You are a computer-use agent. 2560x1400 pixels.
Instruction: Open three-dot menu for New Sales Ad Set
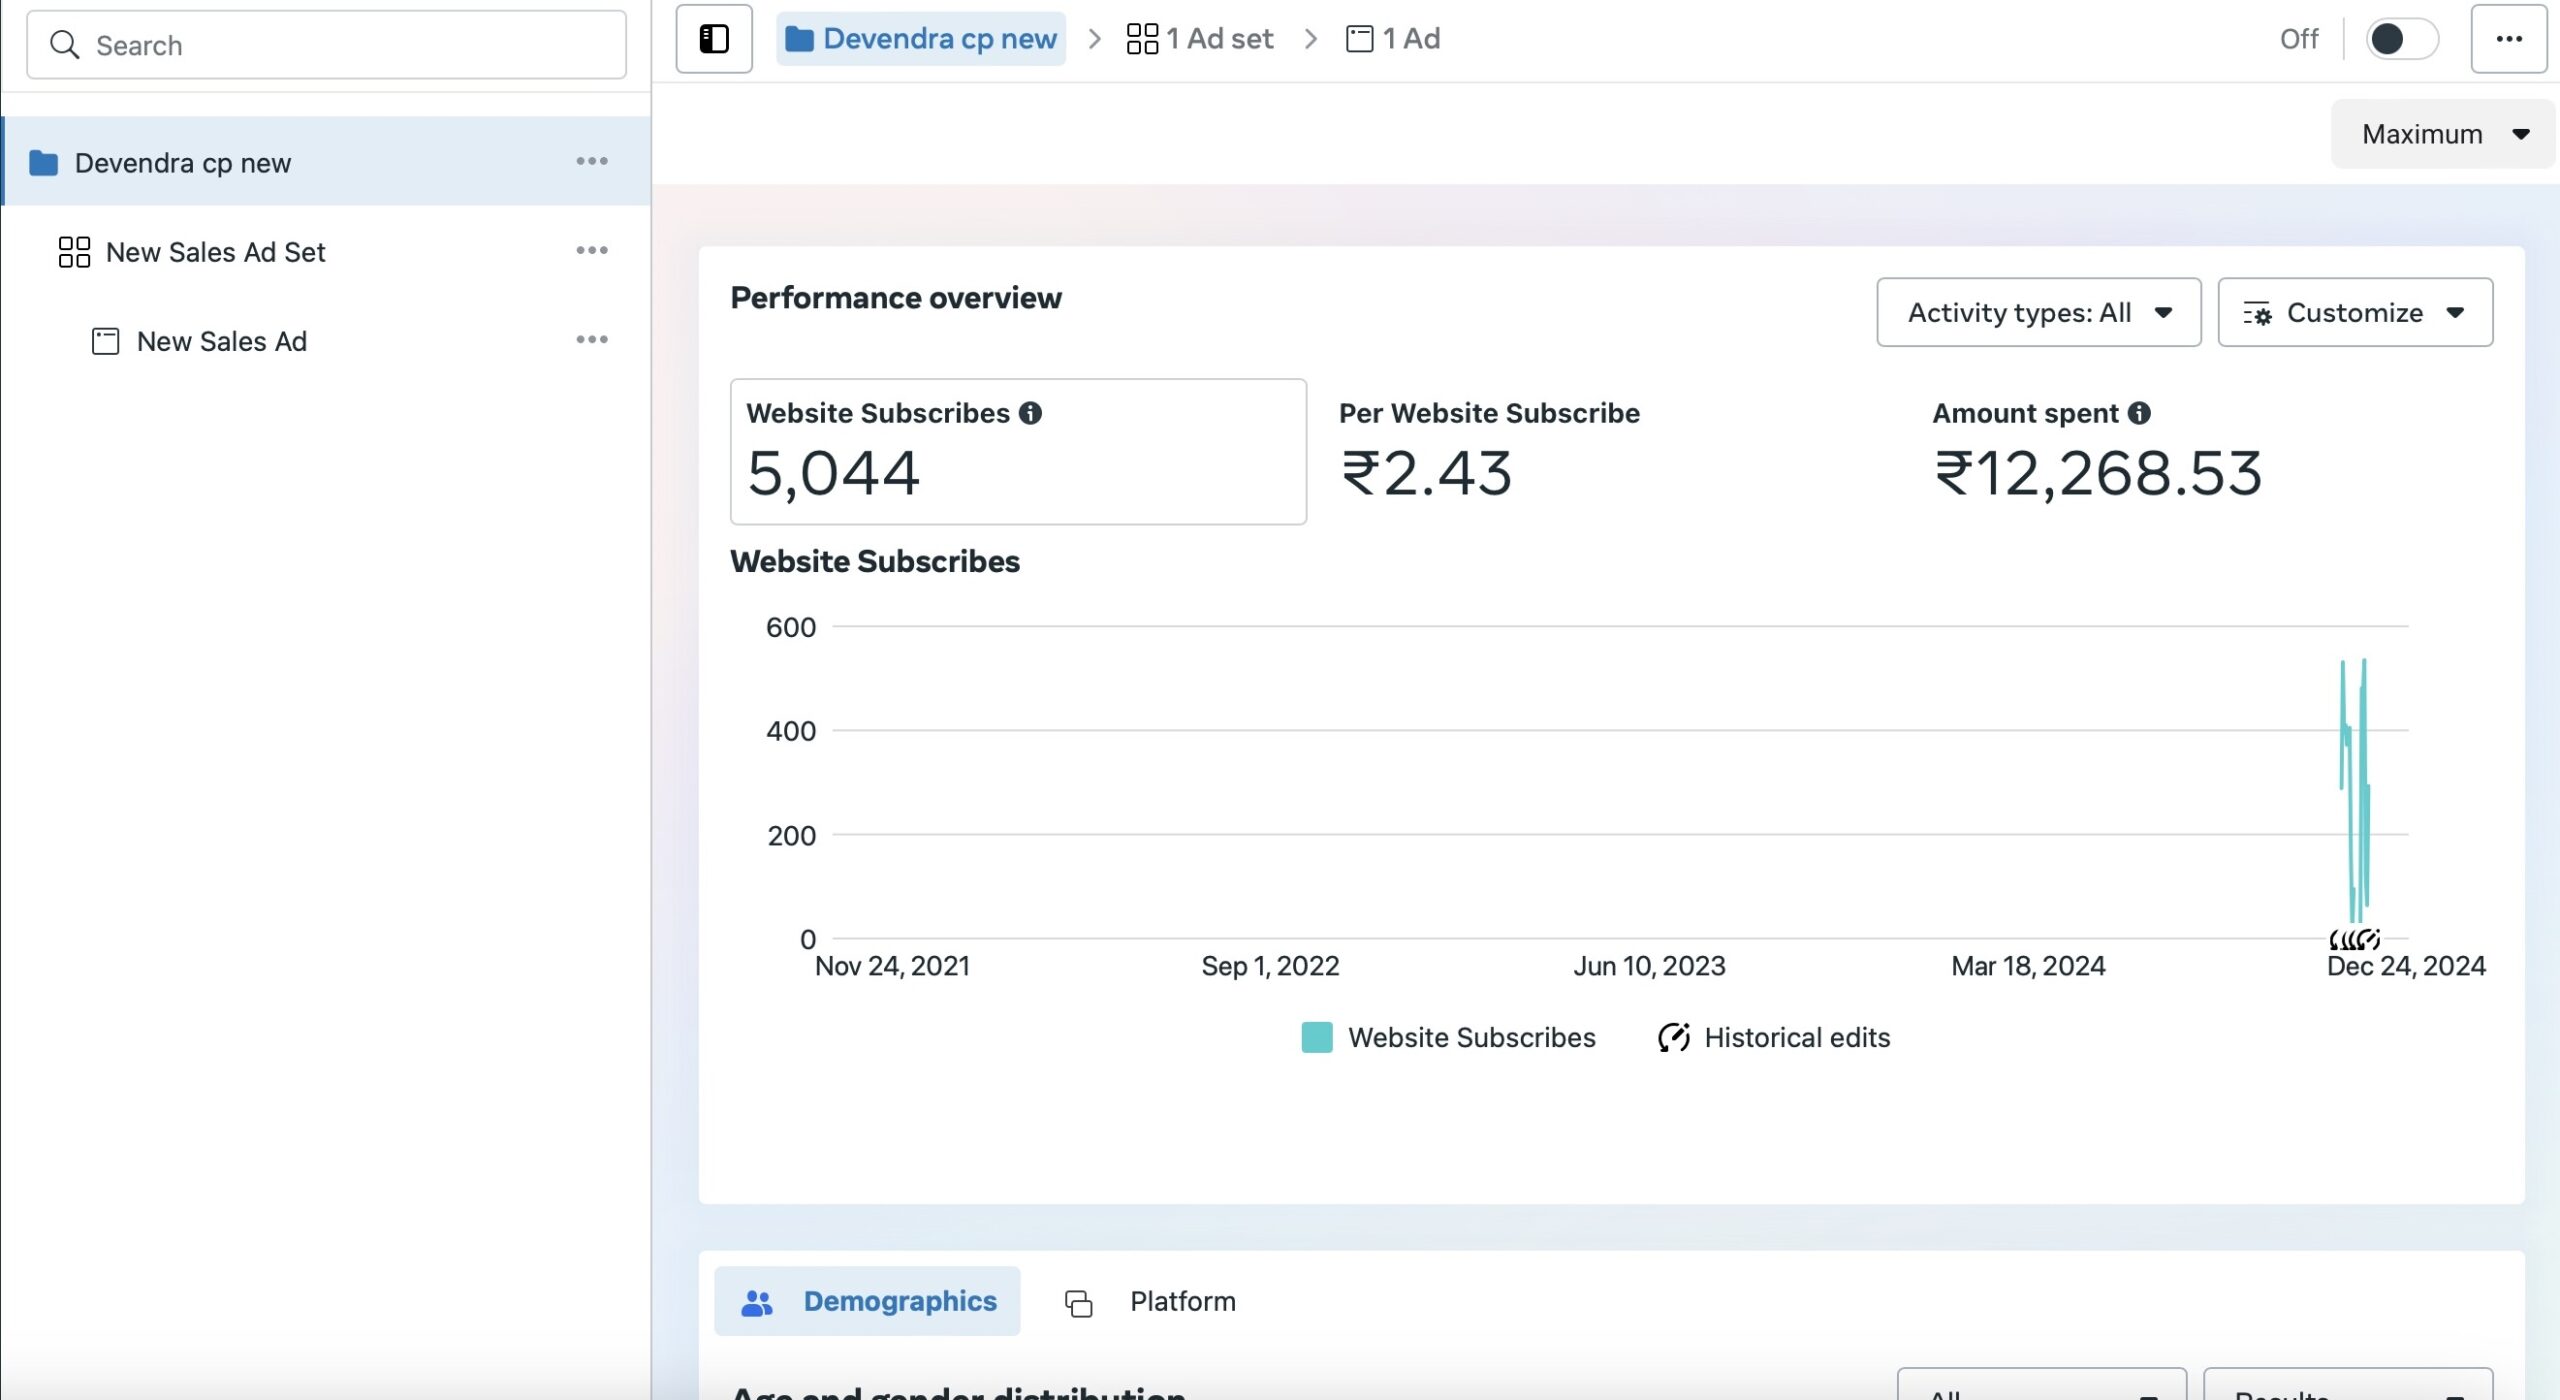[591, 250]
